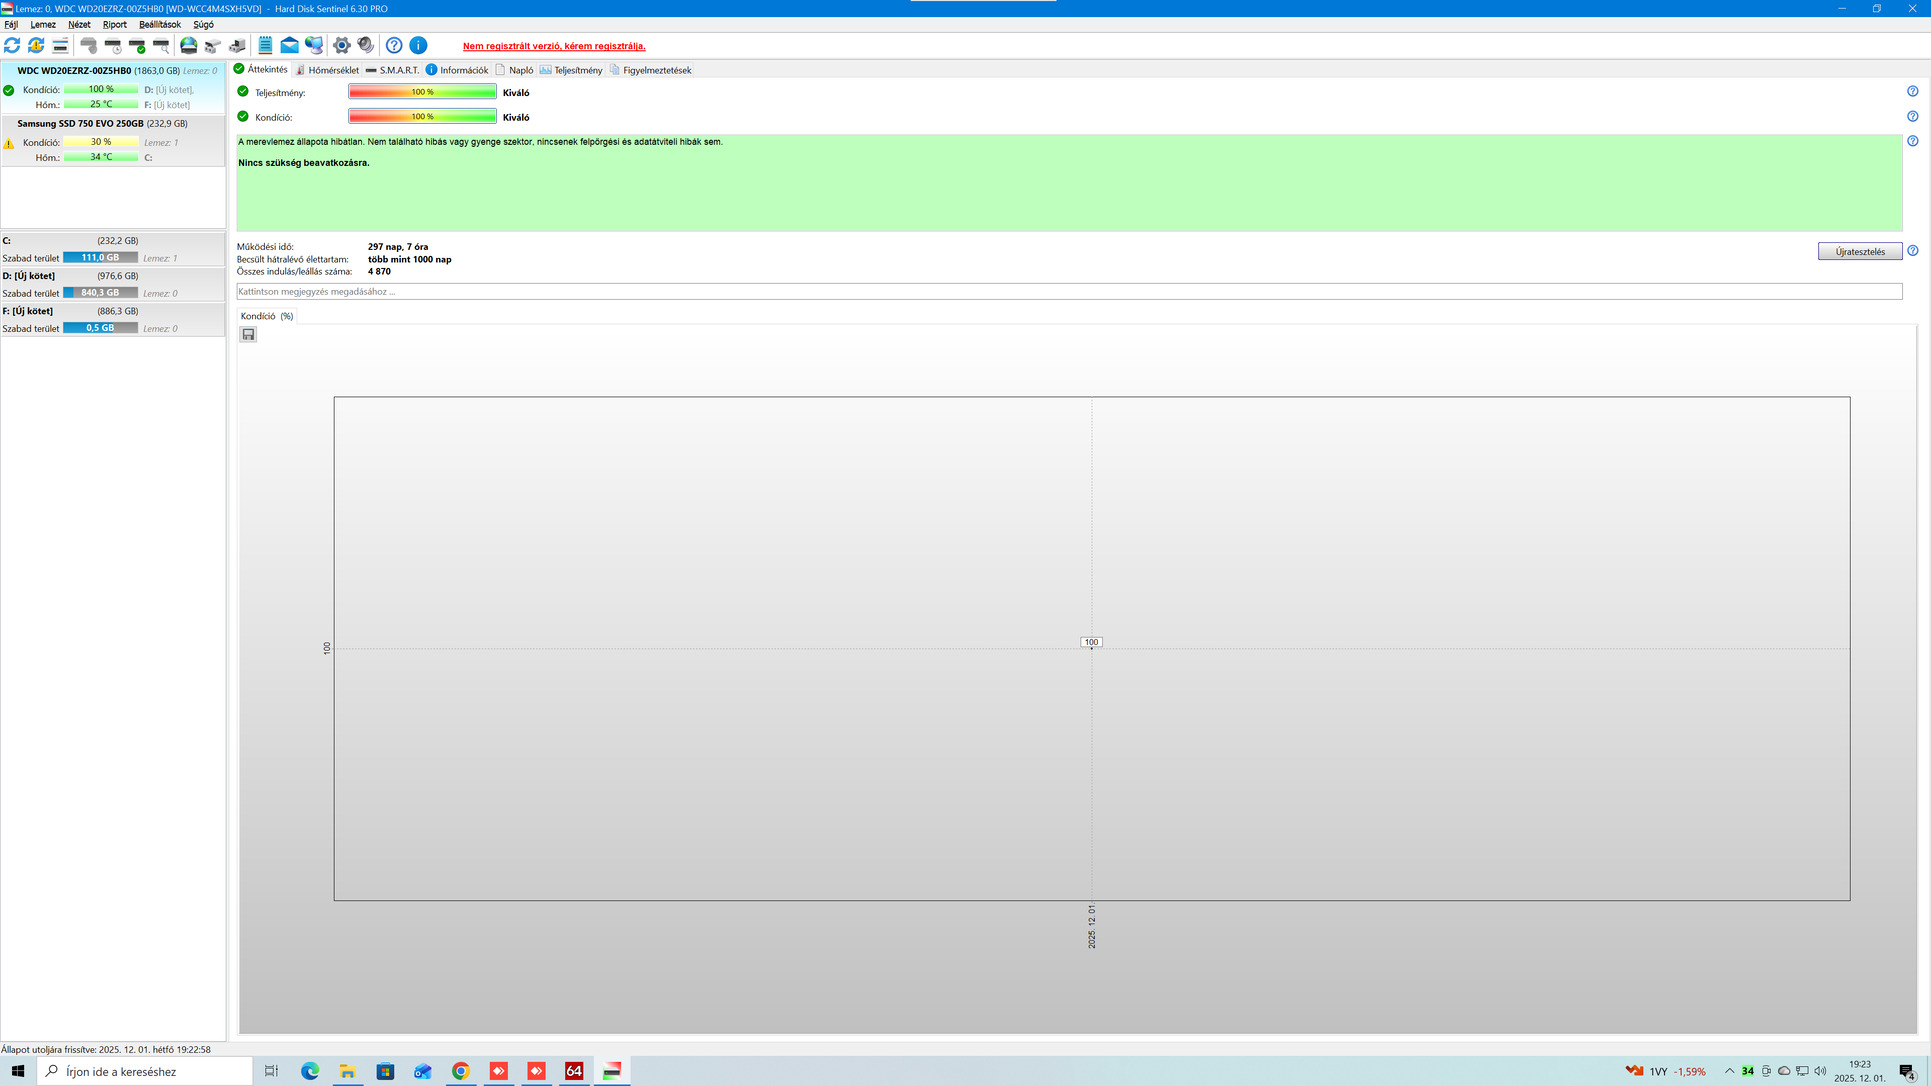Click the question mark help toolbar icon

click(x=394, y=45)
